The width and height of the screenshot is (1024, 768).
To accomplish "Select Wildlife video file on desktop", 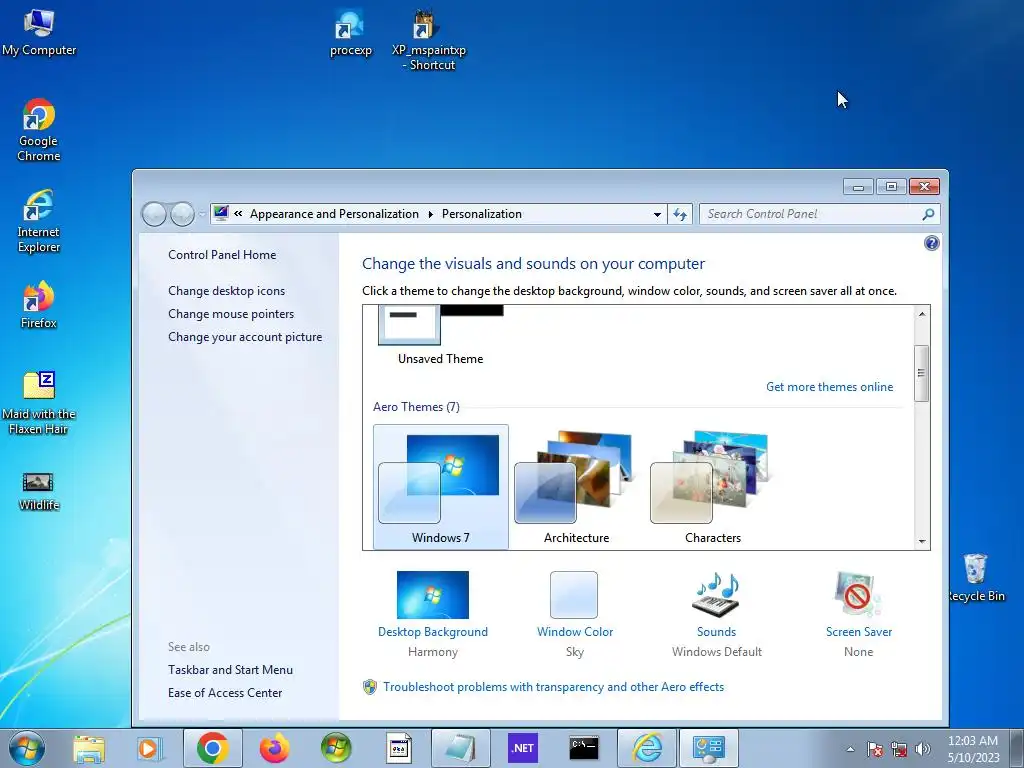I will (39, 491).
